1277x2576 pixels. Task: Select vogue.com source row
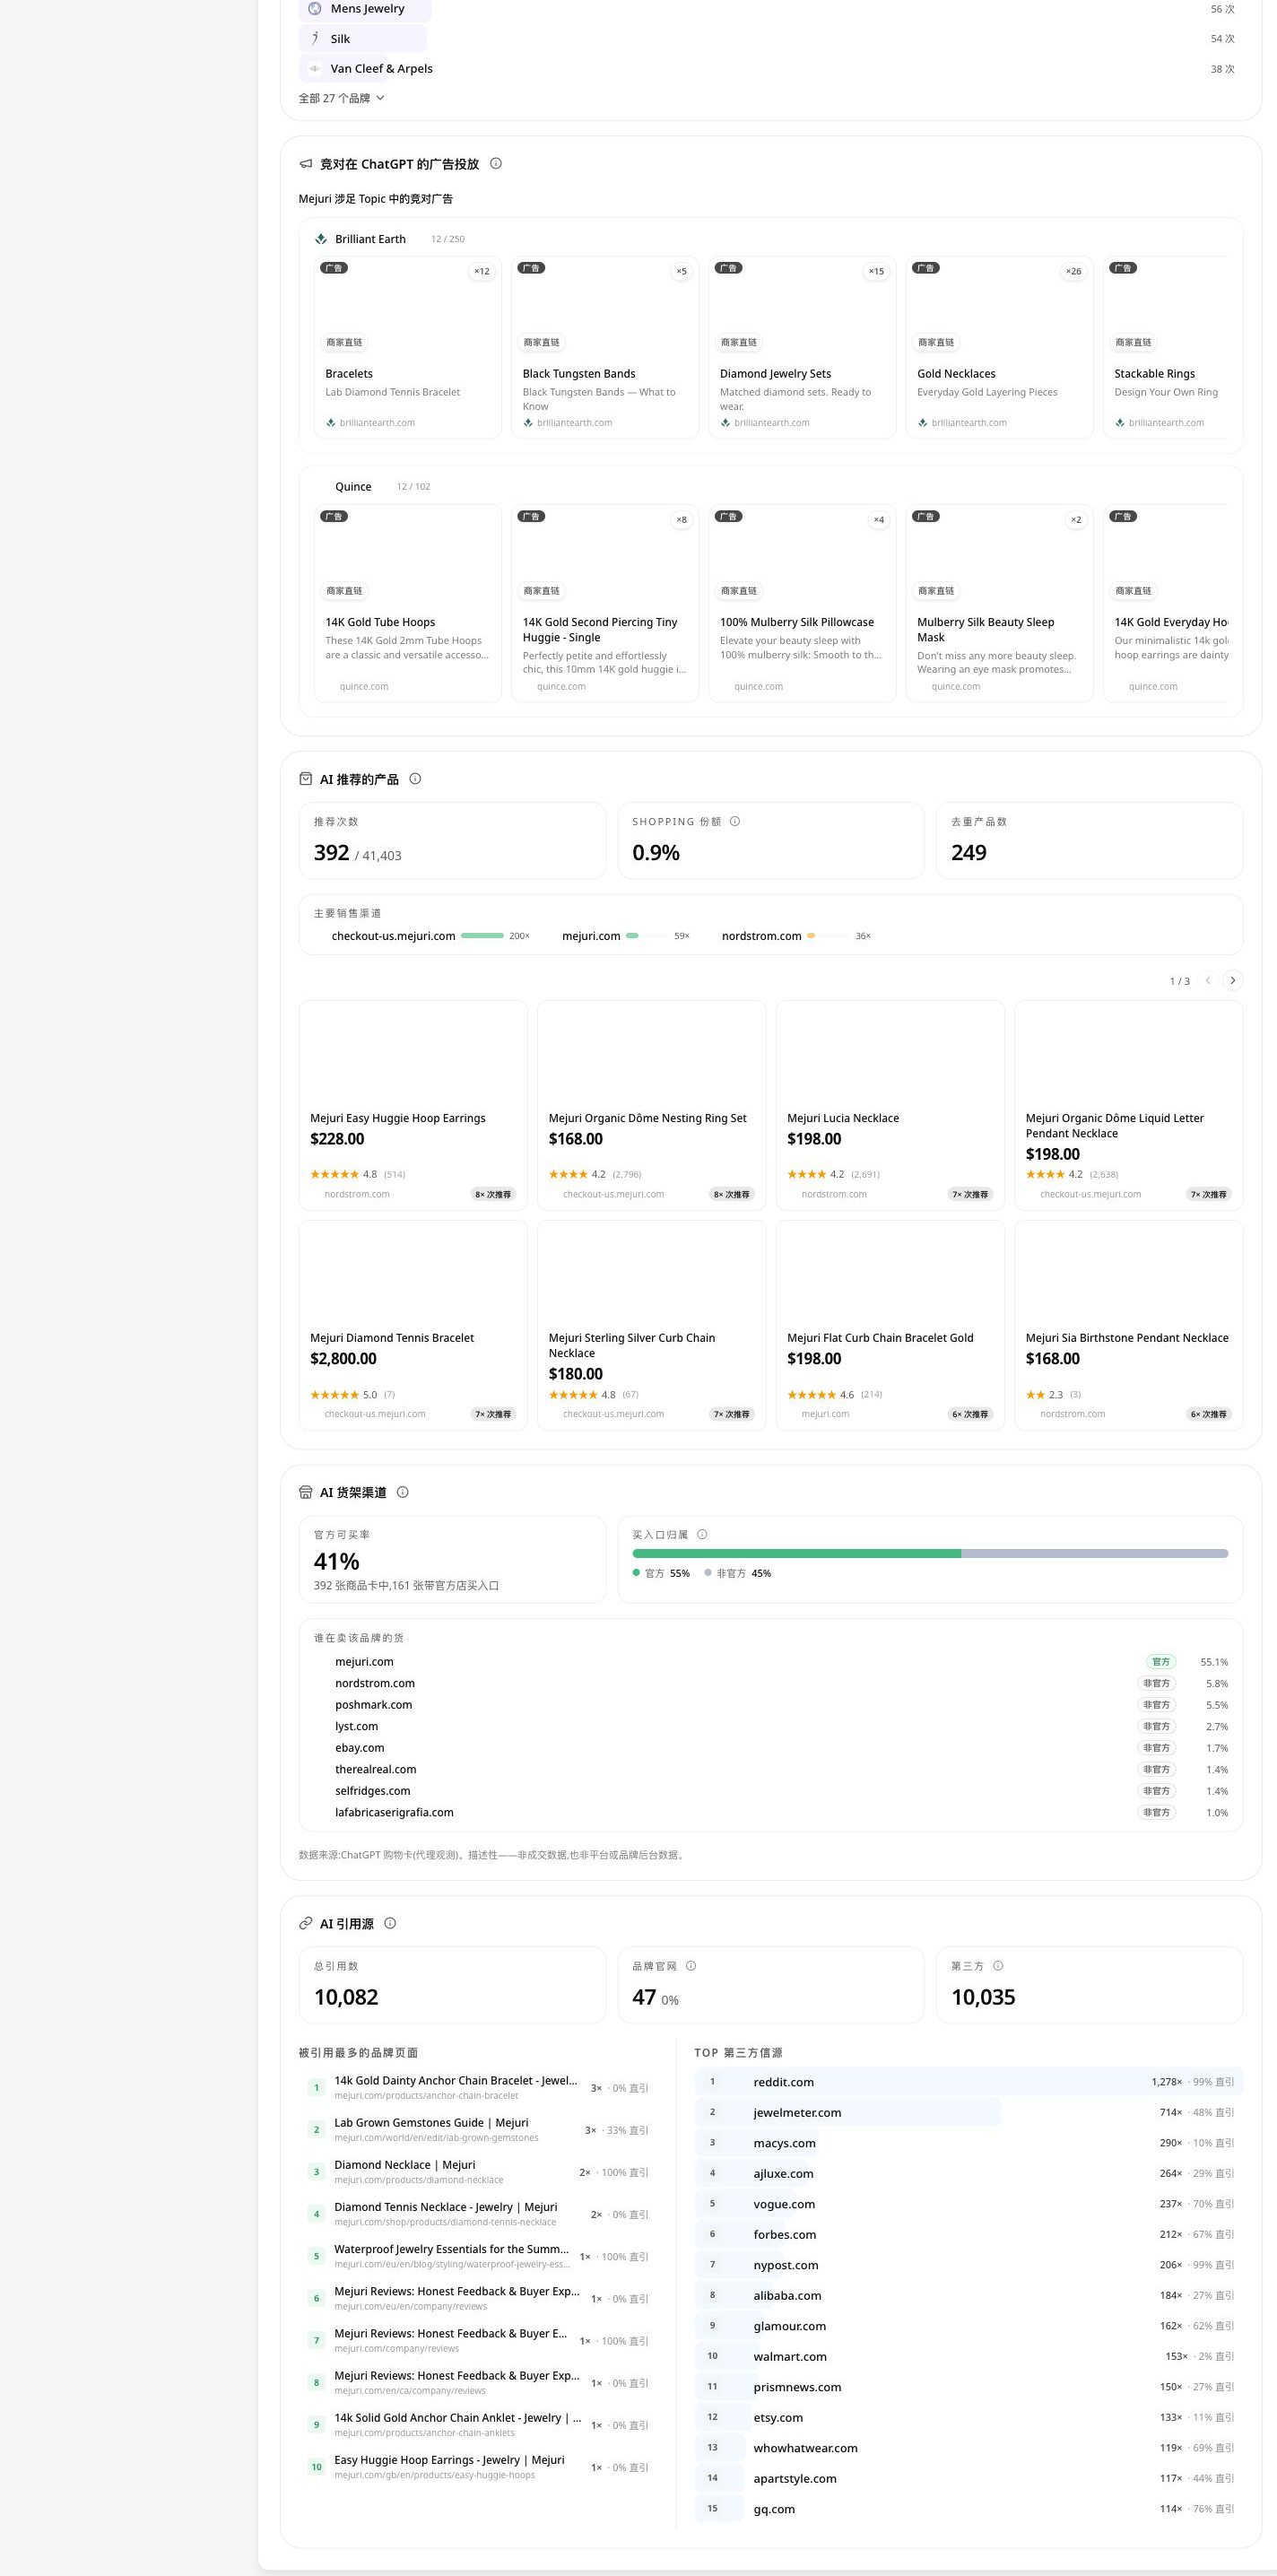968,2203
